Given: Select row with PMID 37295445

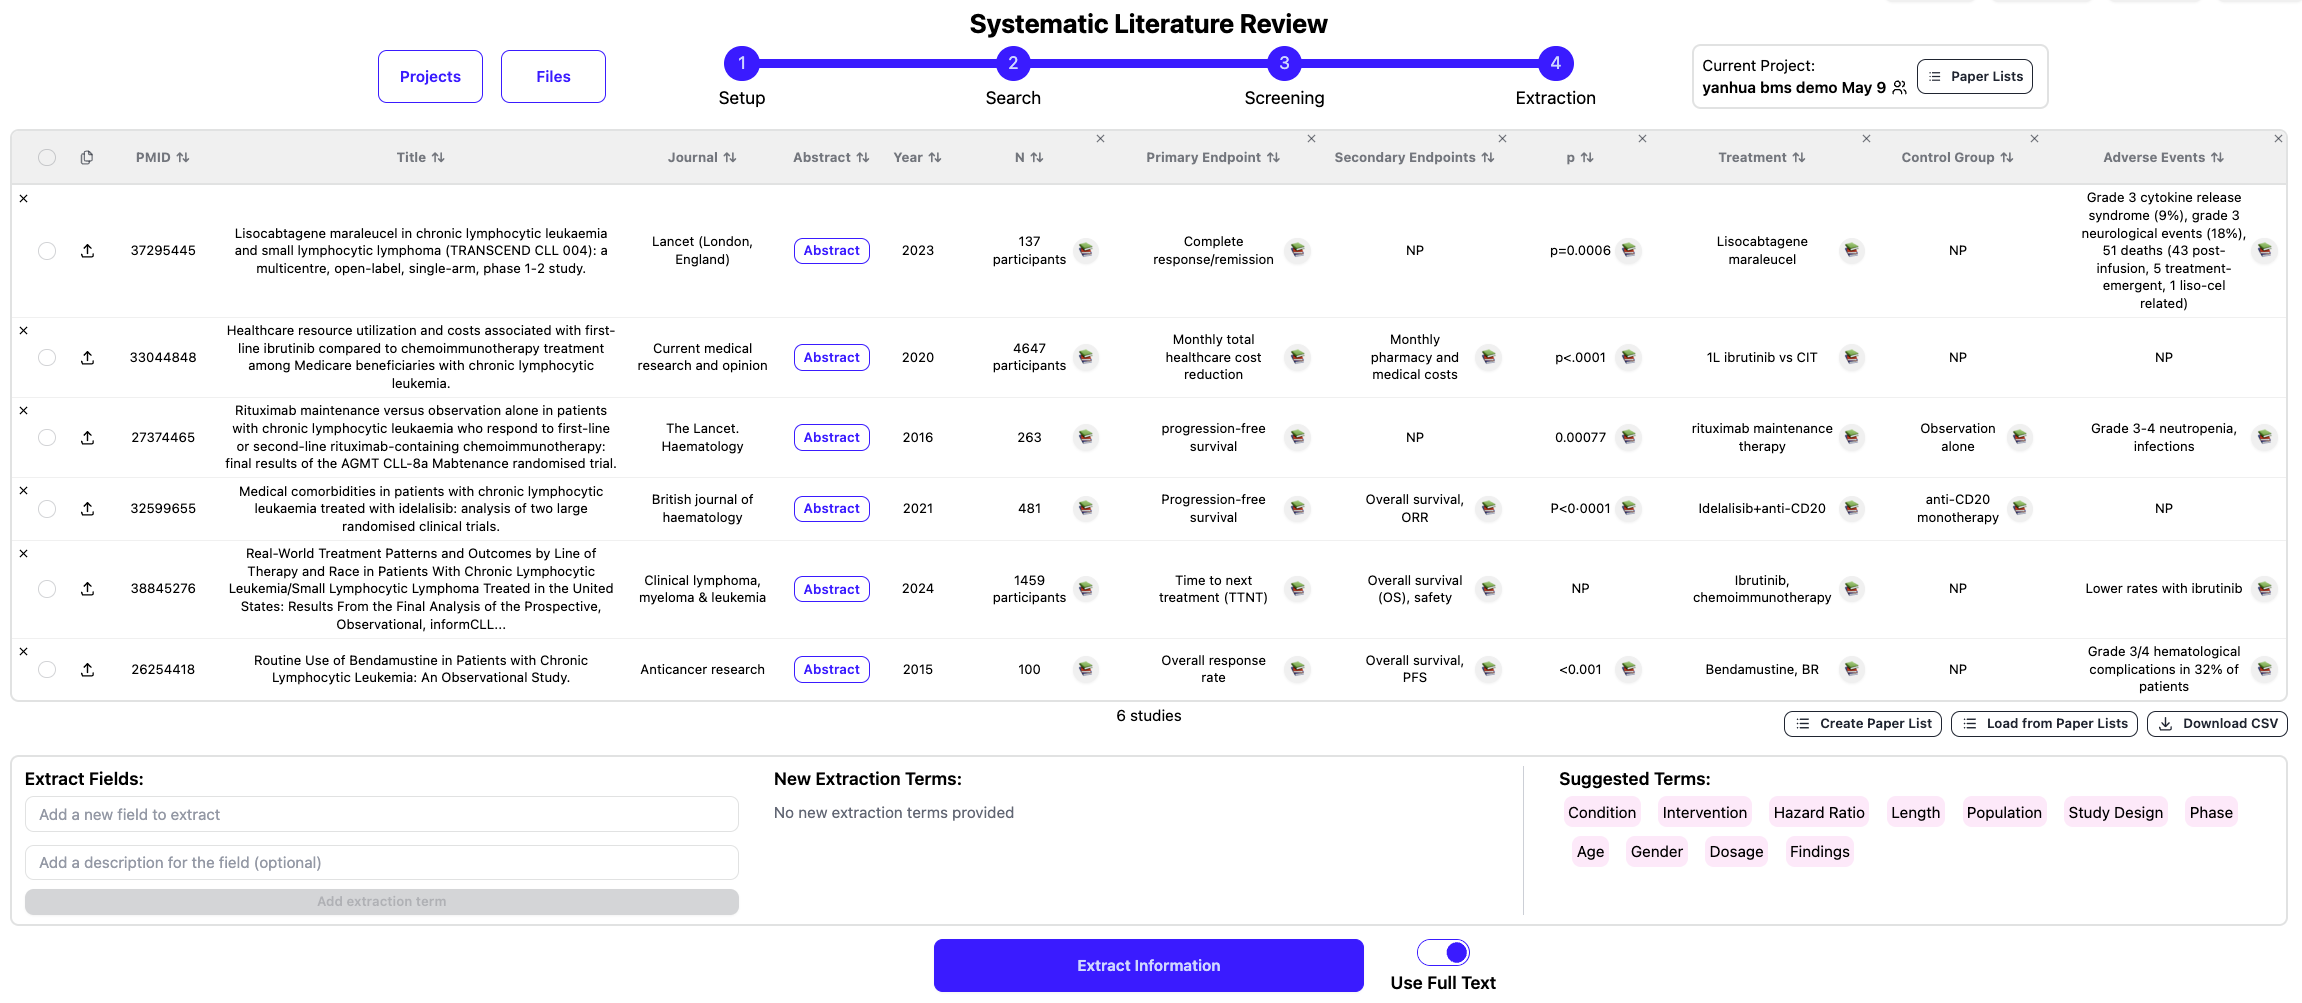Looking at the screenshot, I should 47,251.
